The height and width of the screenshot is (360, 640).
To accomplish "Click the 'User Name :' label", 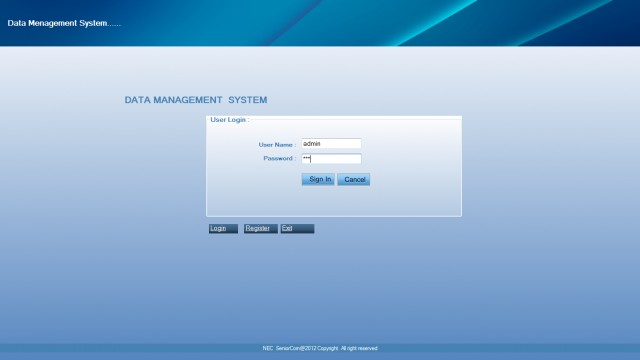I will tap(277, 144).
